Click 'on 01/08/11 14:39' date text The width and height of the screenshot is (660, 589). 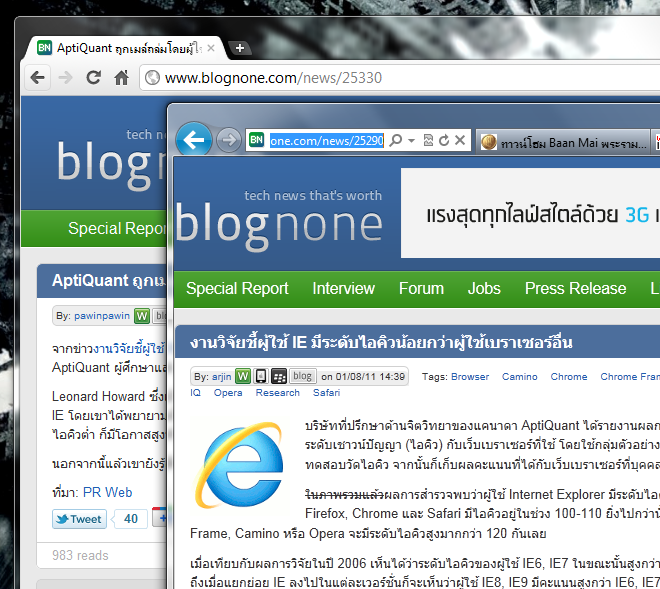363,376
